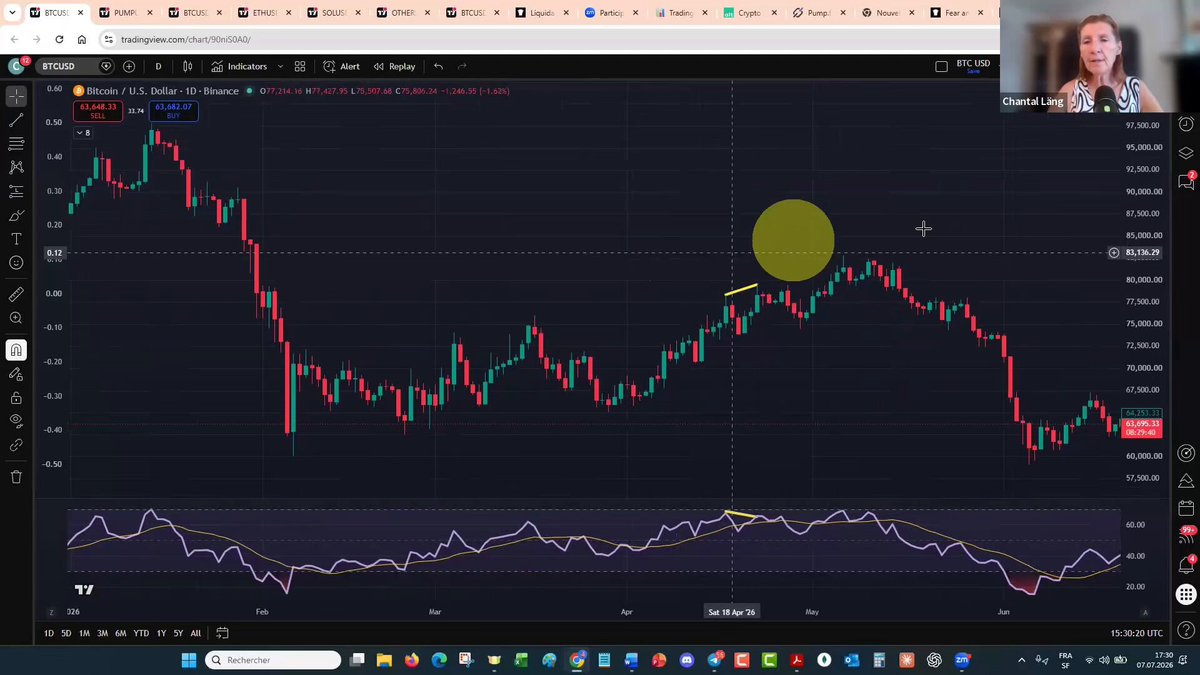The width and height of the screenshot is (1200, 675).
Task: Open the BTCUSD symbol search box
Action: tap(76, 67)
